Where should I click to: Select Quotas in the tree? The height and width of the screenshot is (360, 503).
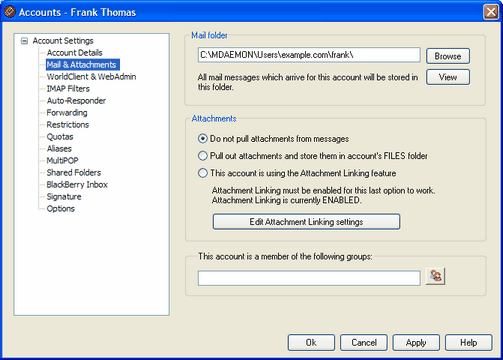pos(60,137)
